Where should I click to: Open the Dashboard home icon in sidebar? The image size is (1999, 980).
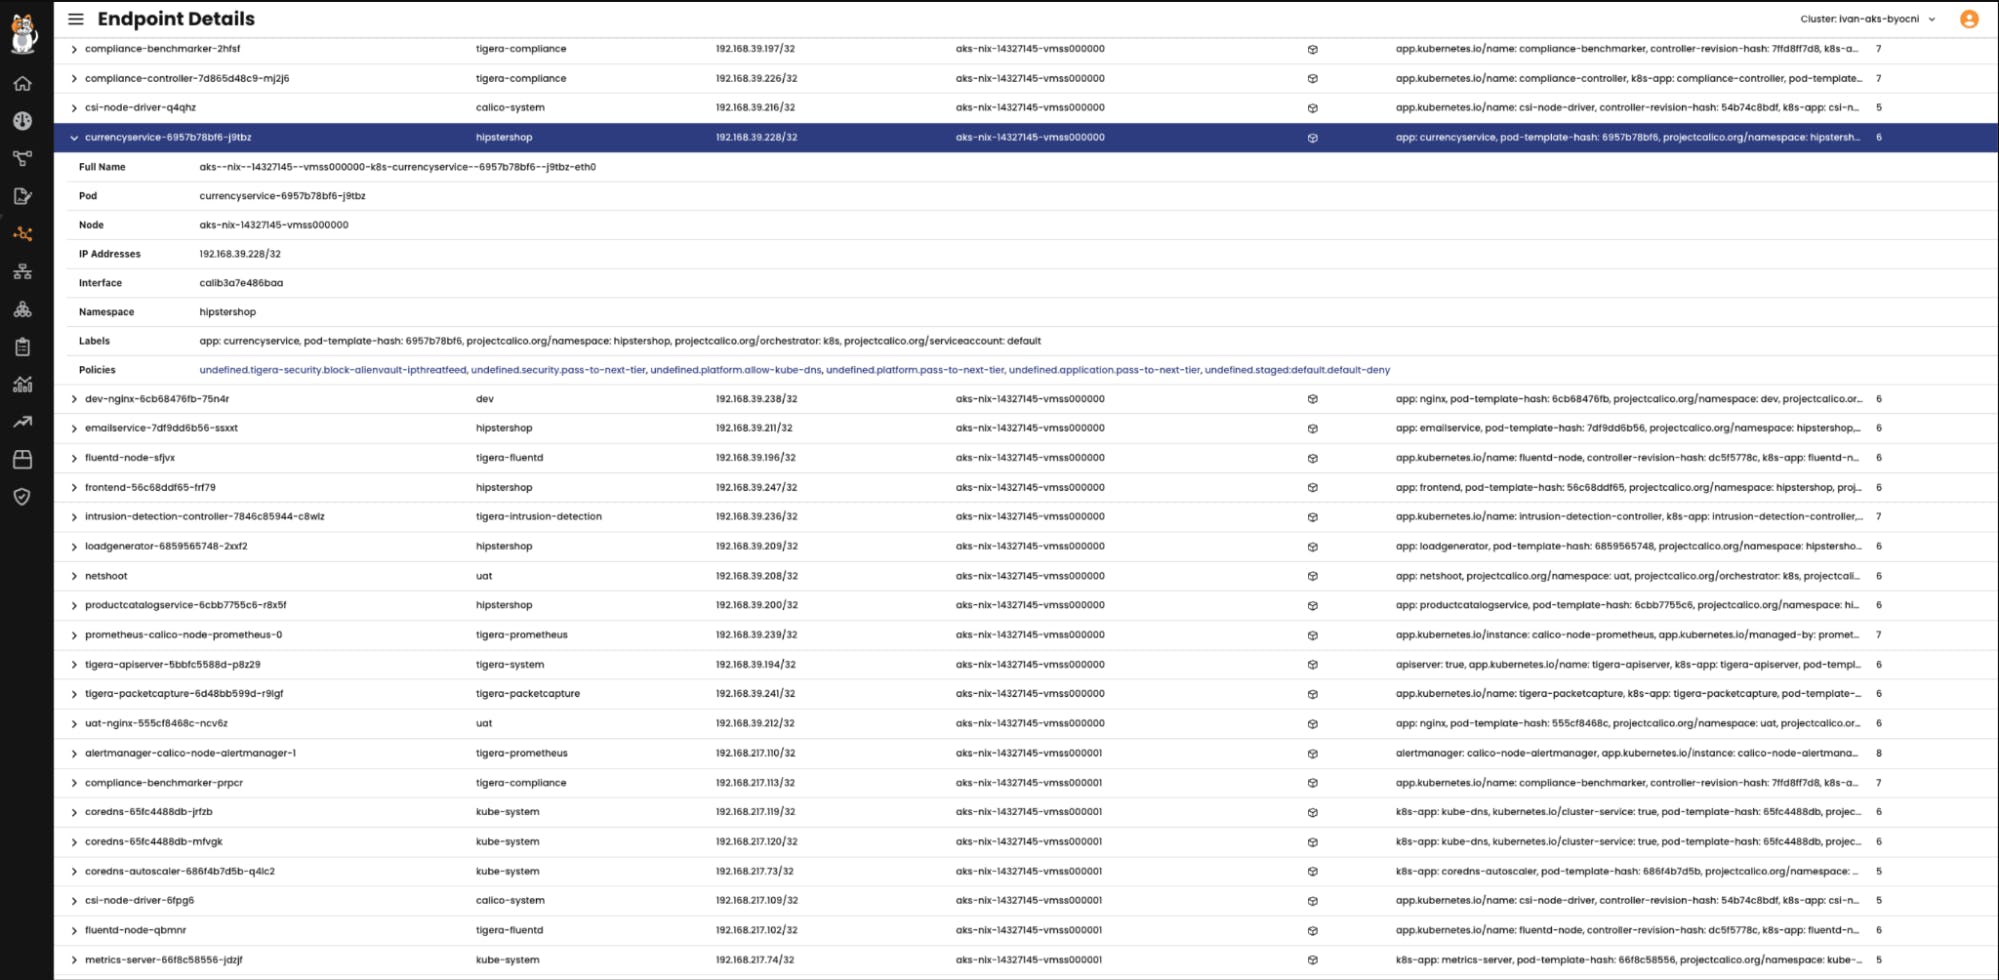pos(22,84)
